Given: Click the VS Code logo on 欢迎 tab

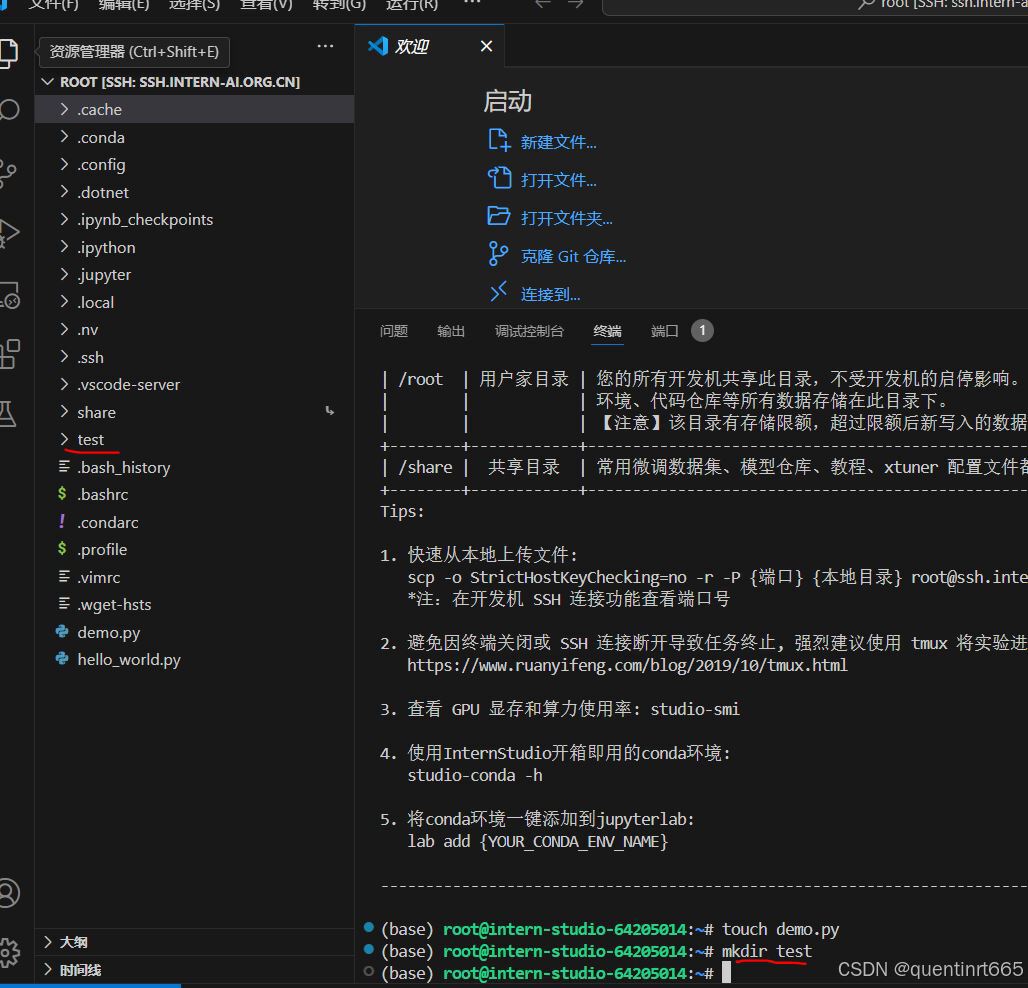Looking at the screenshot, I should pyautogui.click(x=378, y=46).
